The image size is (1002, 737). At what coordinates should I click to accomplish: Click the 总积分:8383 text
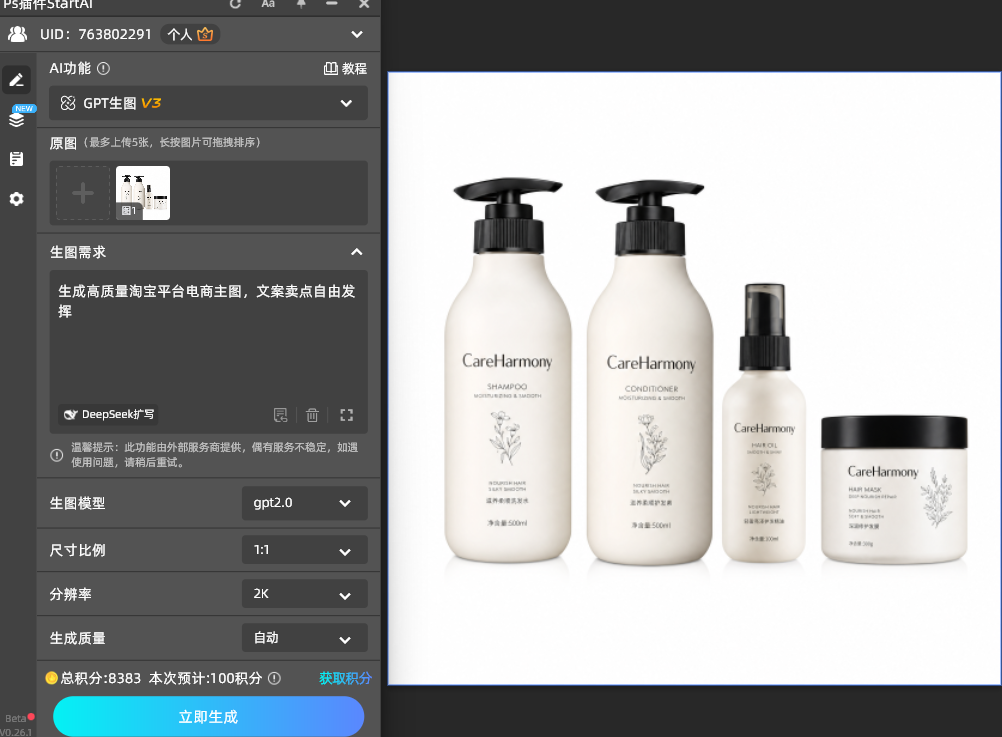(100, 678)
